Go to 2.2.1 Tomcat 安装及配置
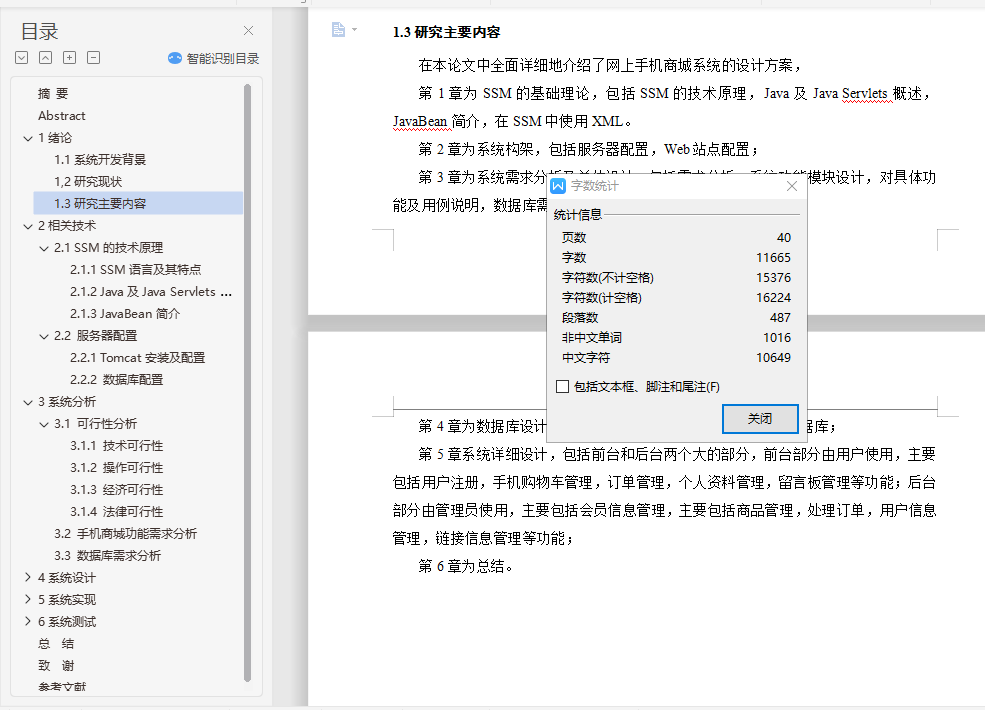Image resolution: width=985 pixels, height=710 pixels. 138,358
